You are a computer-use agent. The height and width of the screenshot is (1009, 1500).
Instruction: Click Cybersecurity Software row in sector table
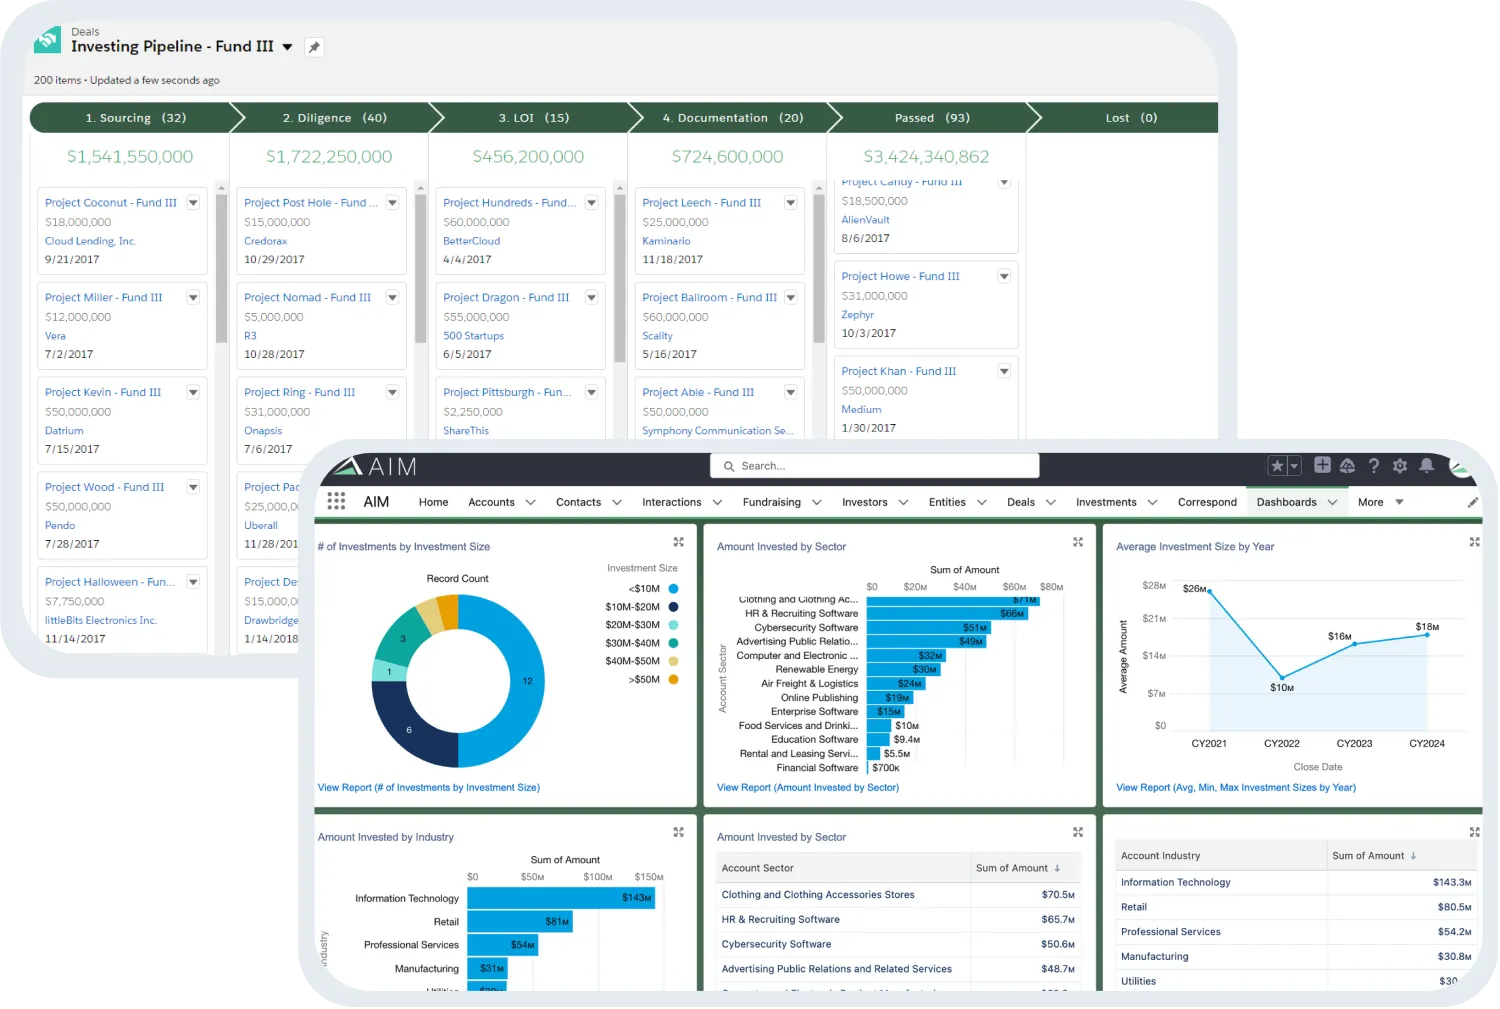click(897, 944)
